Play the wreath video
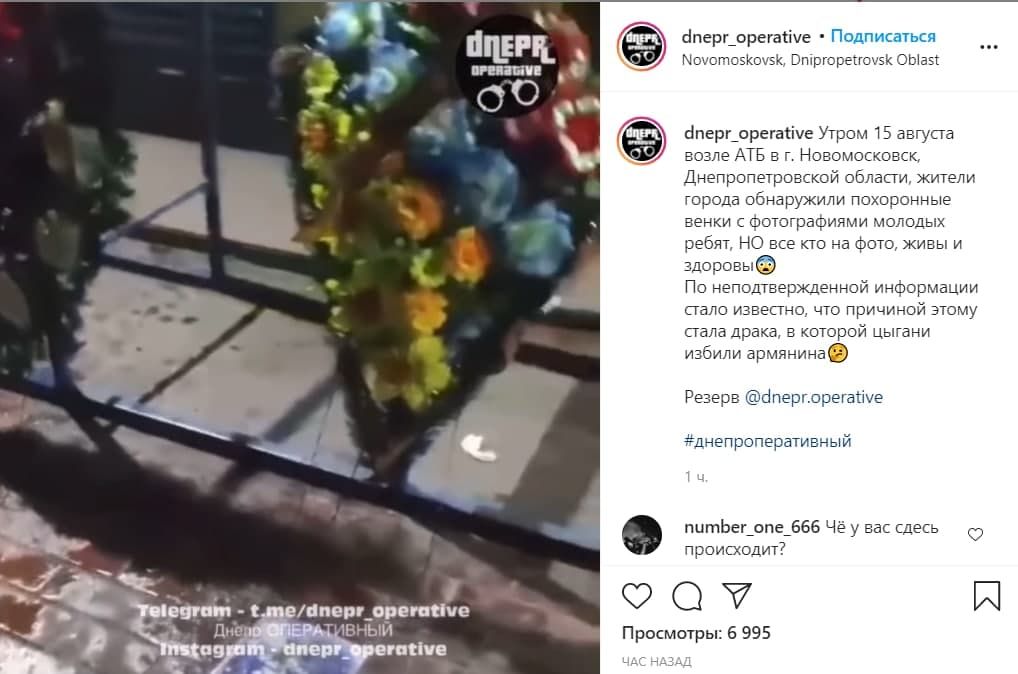Screen dimensions: 1018x674 pyautogui.click(x=299, y=337)
